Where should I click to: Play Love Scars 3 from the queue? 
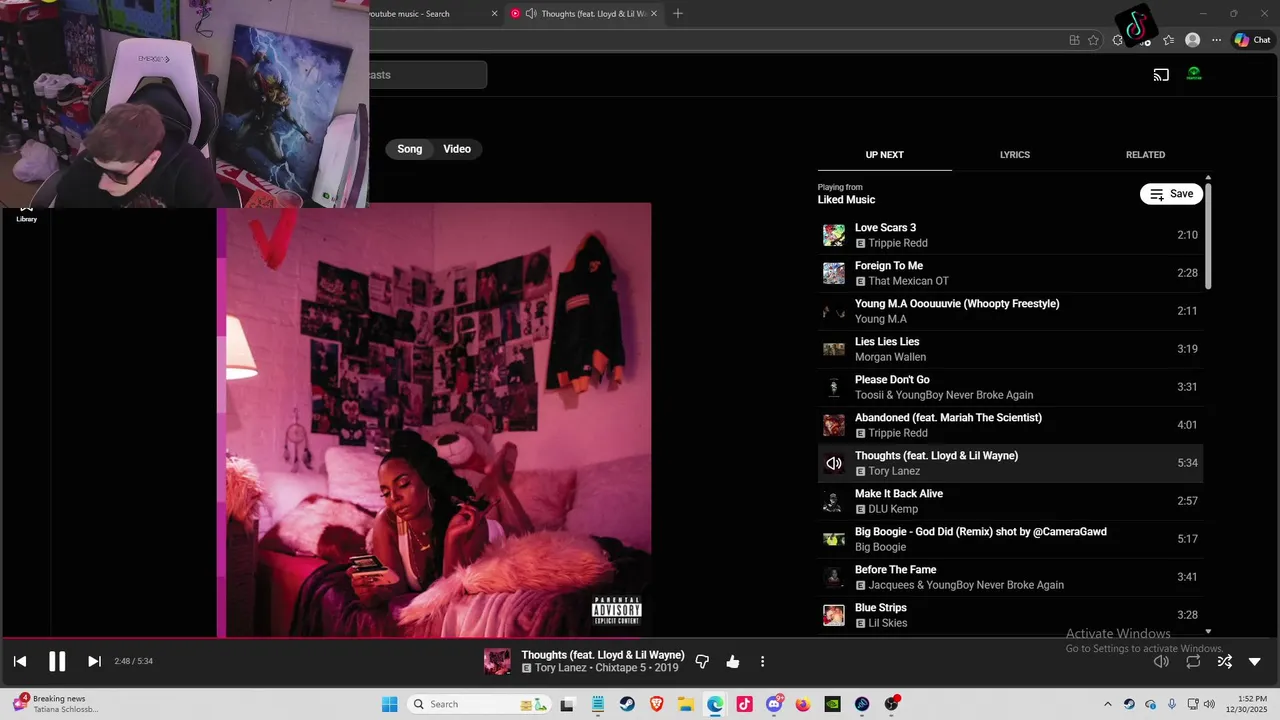(1010, 235)
